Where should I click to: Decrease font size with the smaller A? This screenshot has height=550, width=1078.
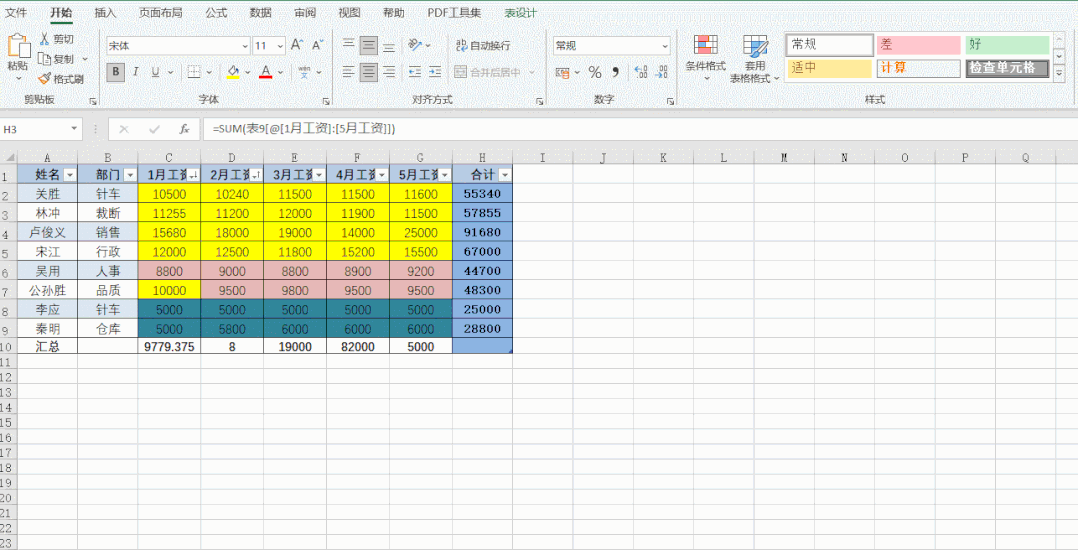pos(317,45)
